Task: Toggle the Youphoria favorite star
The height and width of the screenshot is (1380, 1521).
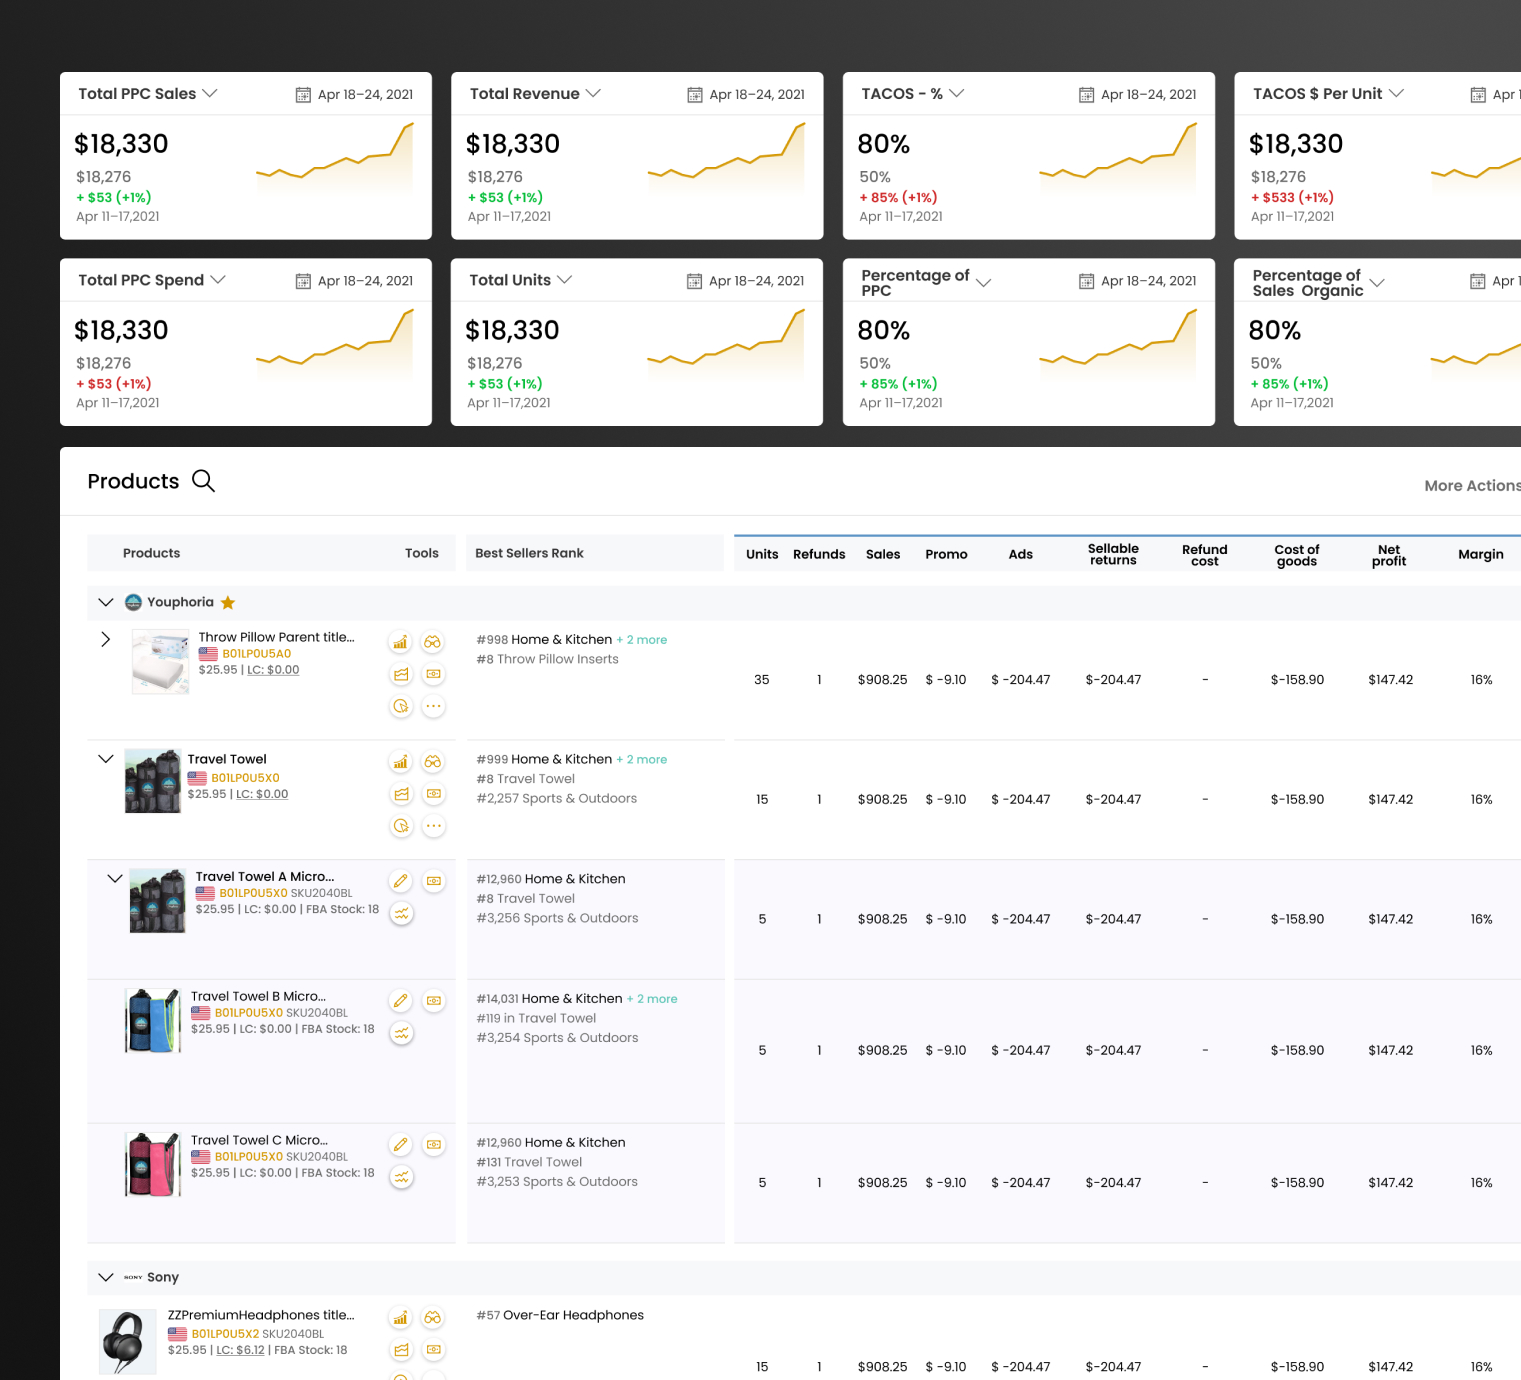Action: [228, 602]
